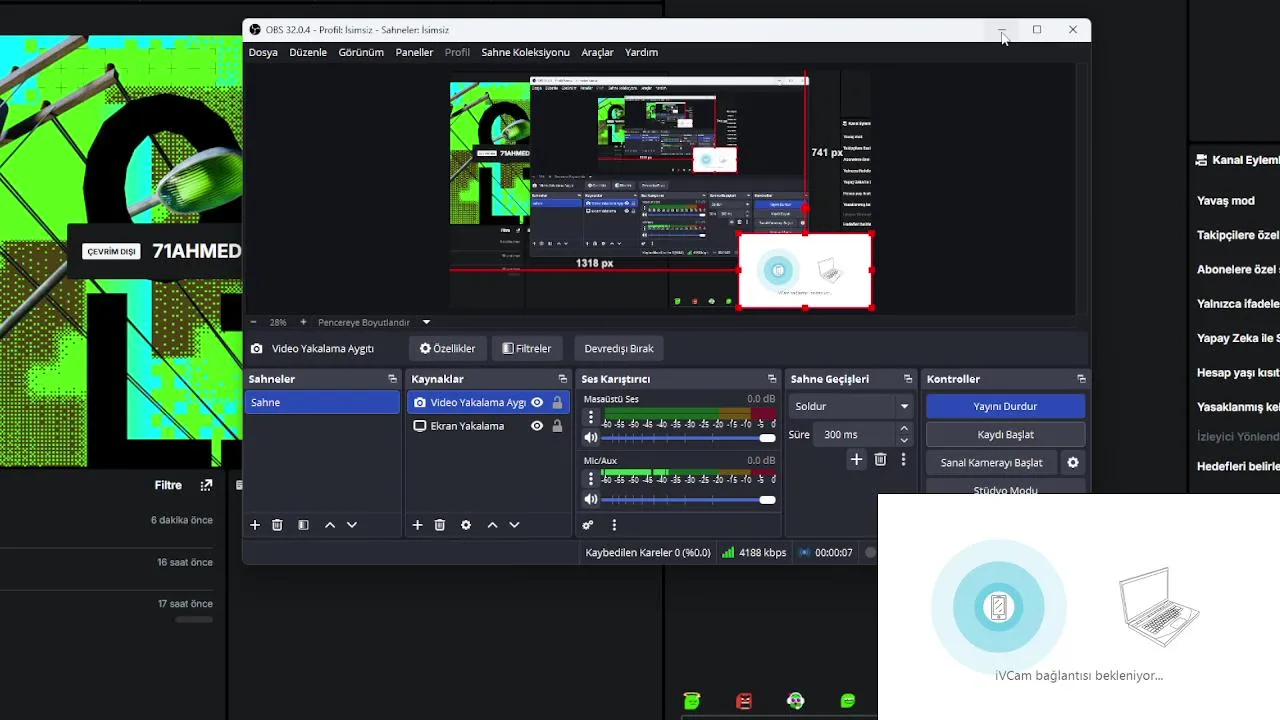Click the iVCam laptop icon
This screenshot has height=720, width=1280.
[x=1158, y=606]
